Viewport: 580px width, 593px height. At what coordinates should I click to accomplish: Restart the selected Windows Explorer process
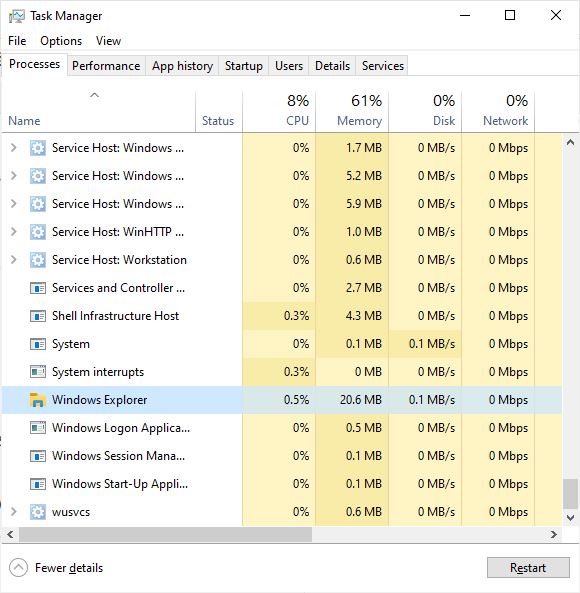click(x=528, y=568)
